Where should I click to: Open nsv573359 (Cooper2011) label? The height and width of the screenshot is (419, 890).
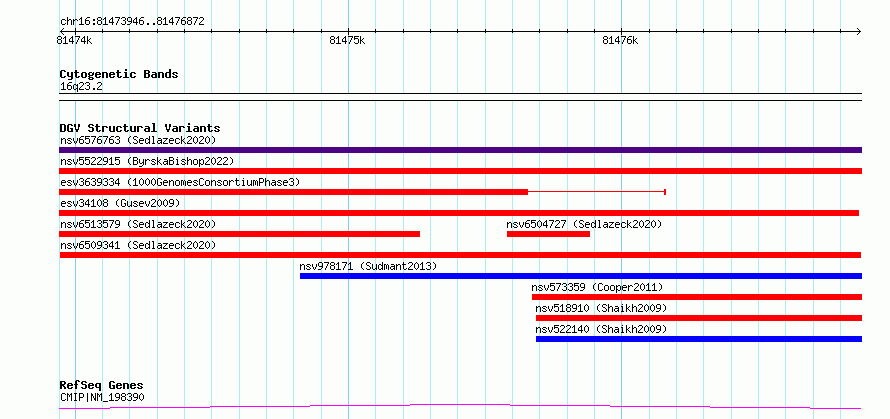597,287
